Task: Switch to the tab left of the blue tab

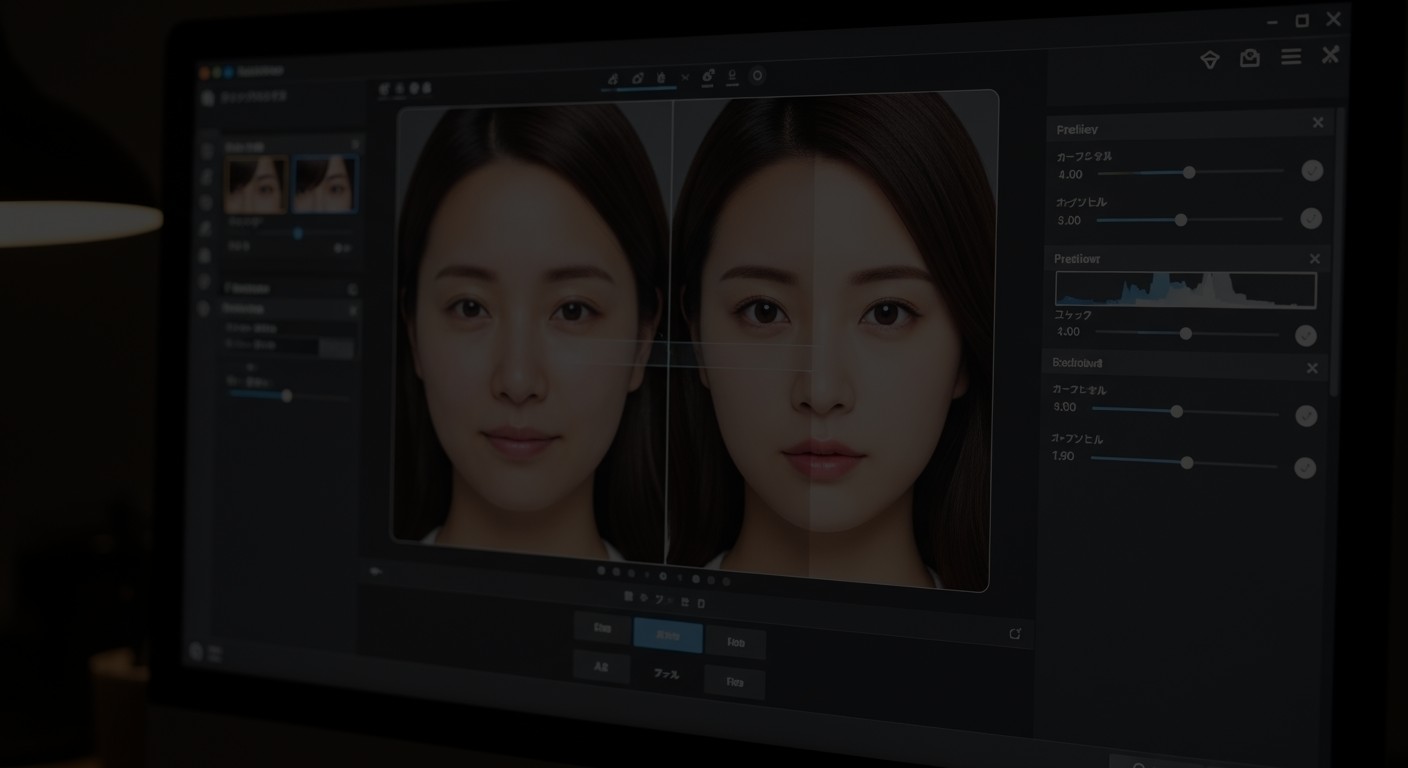Action: [x=602, y=629]
